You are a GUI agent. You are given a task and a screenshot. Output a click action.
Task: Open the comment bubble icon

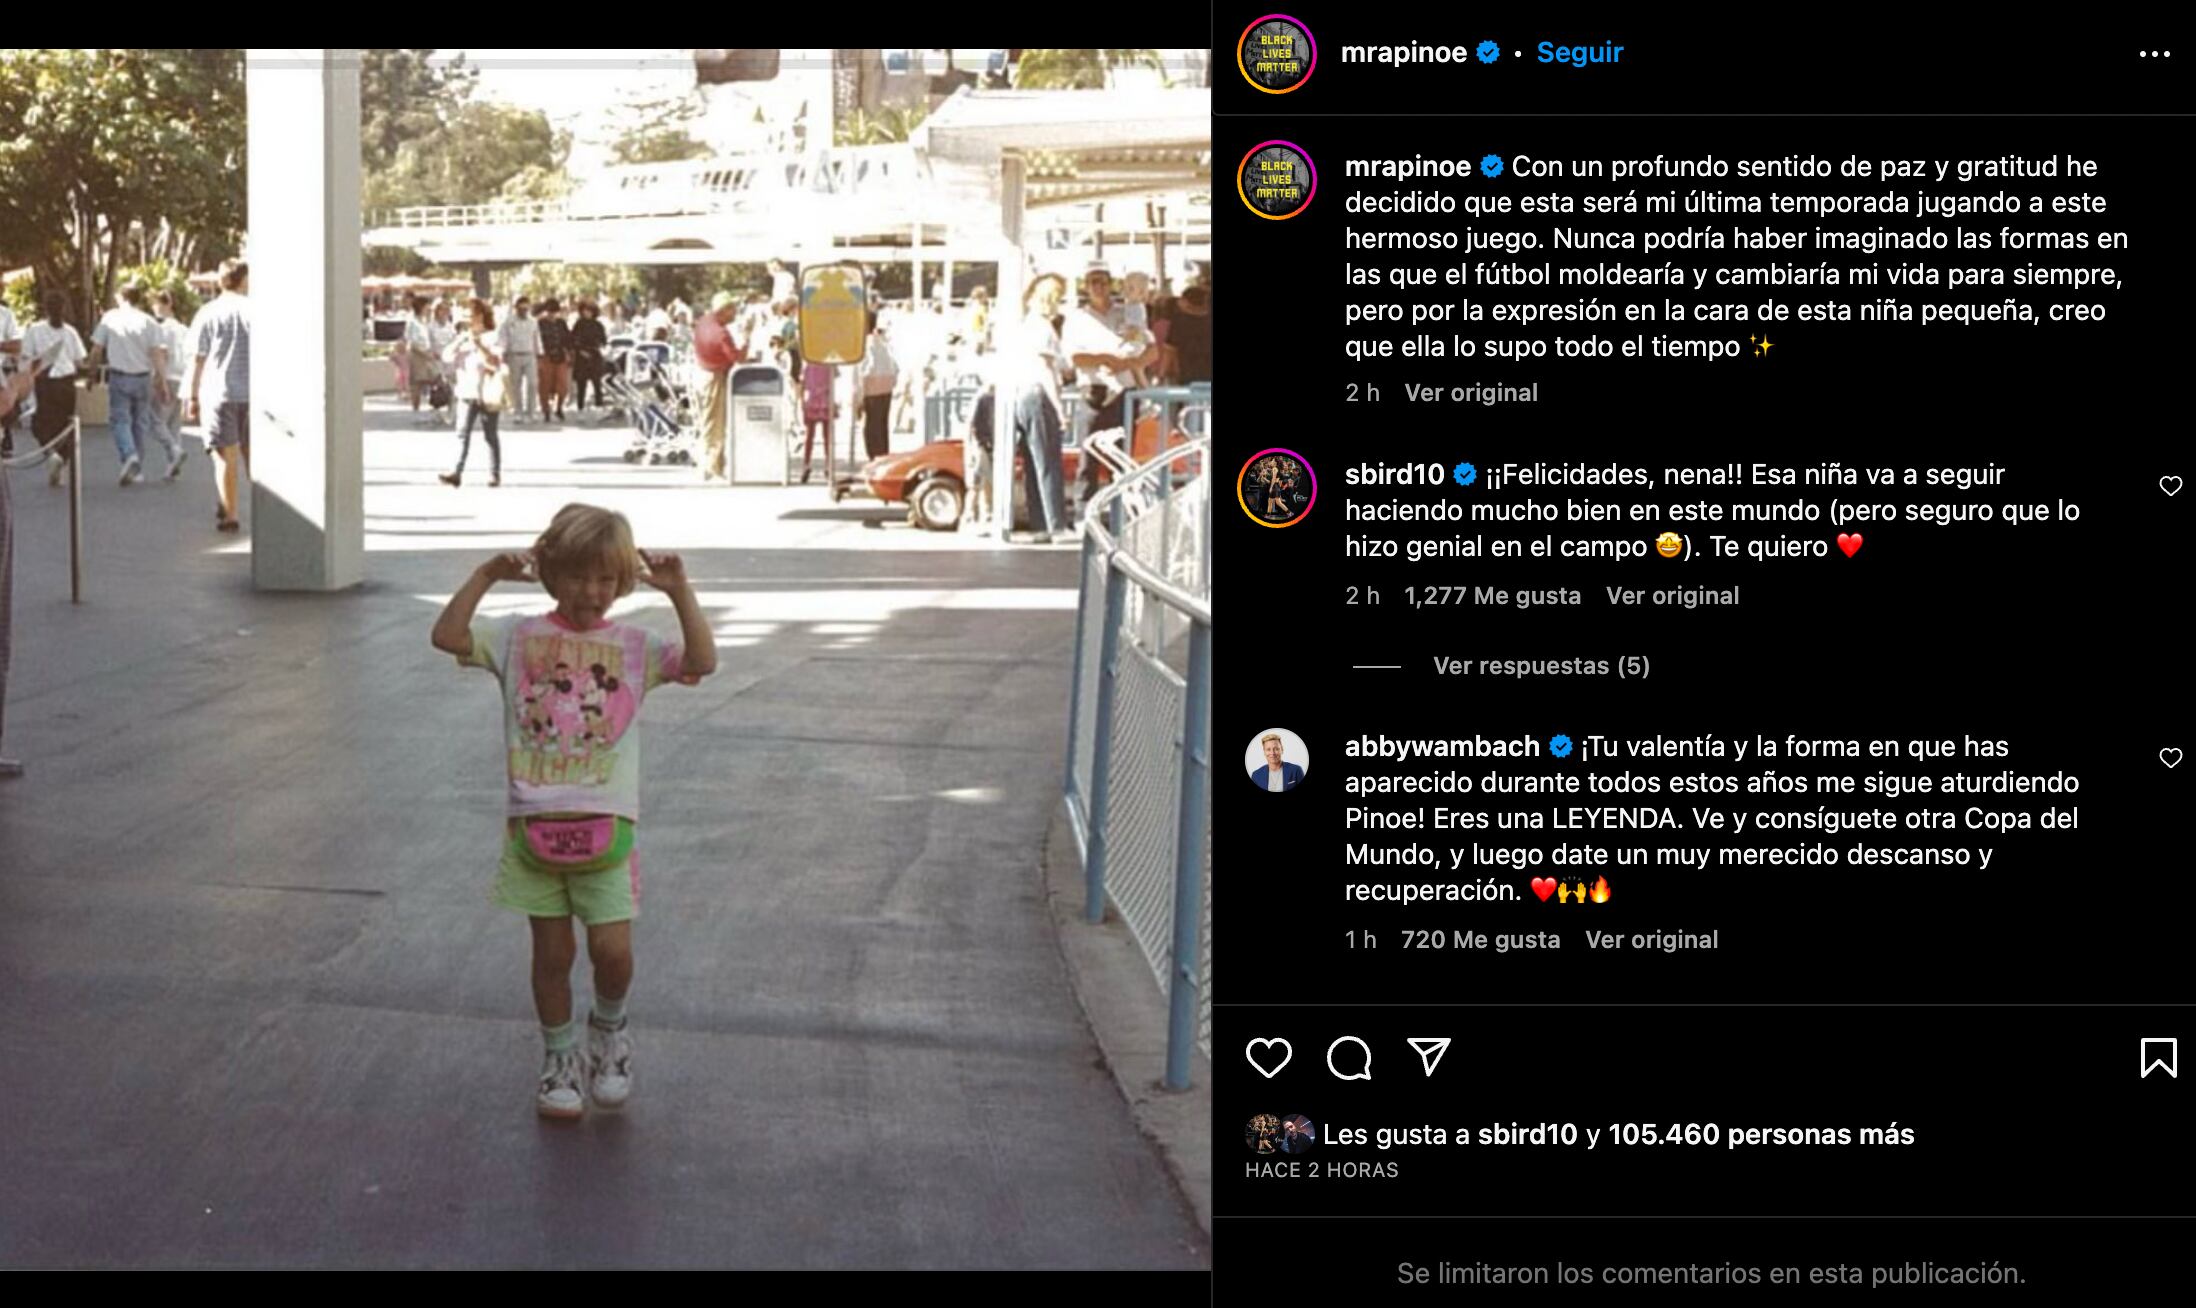click(x=1349, y=1057)
